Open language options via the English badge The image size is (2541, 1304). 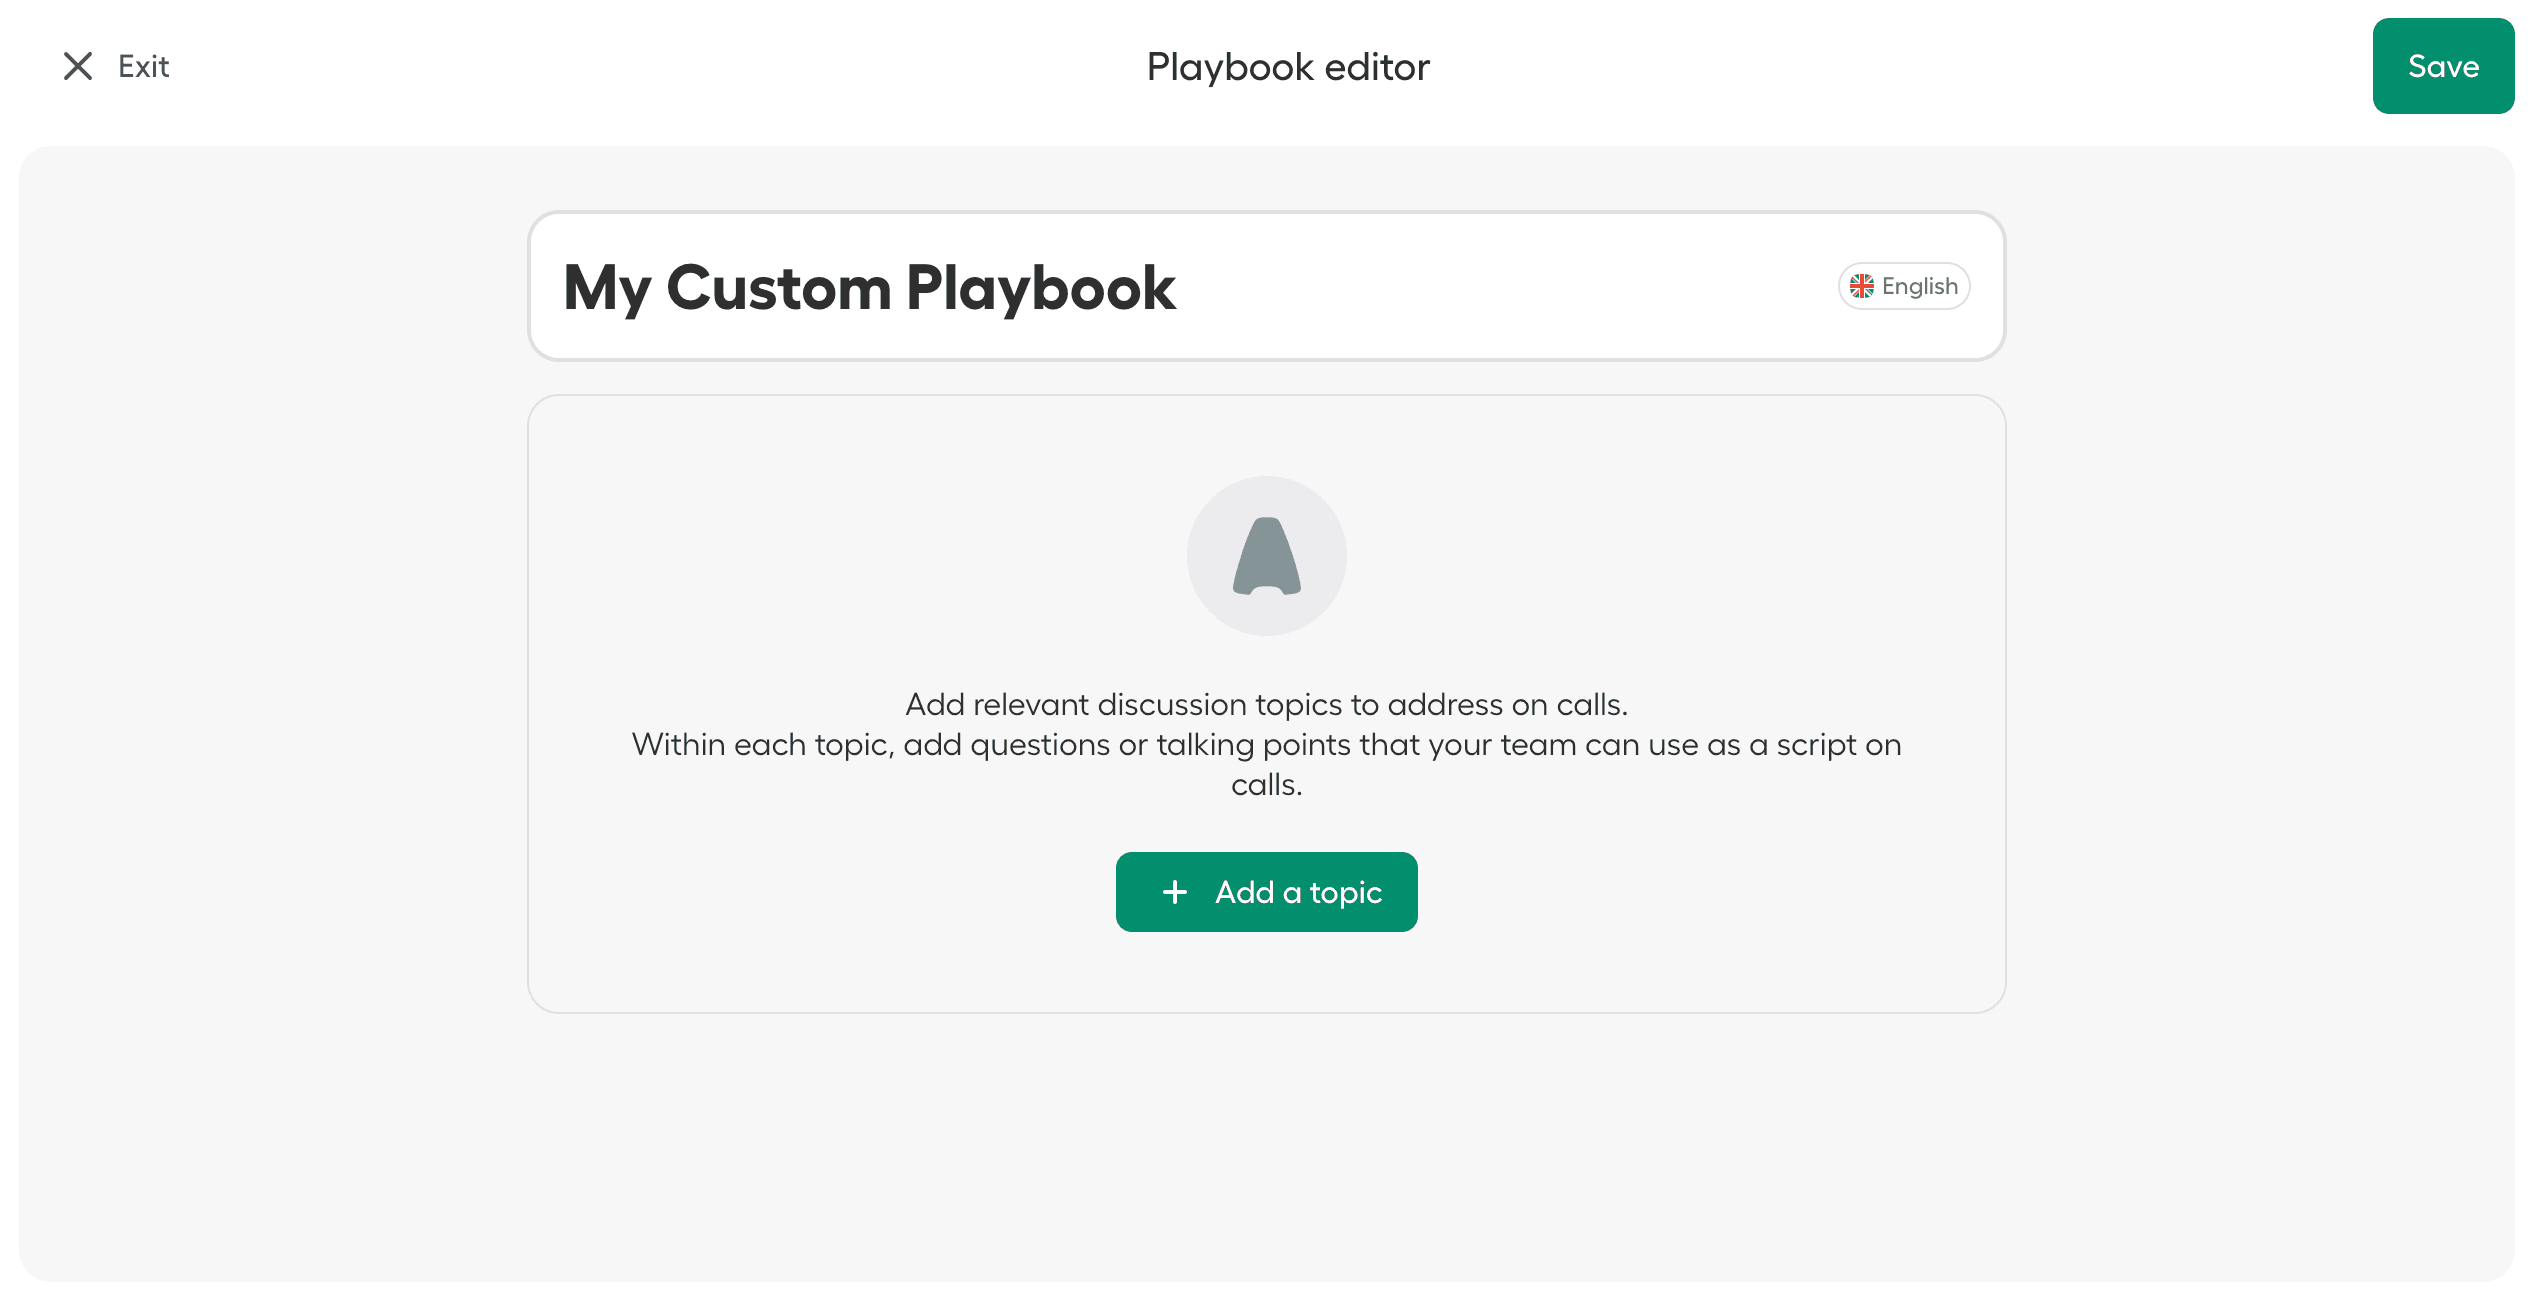click(1903, 286)
